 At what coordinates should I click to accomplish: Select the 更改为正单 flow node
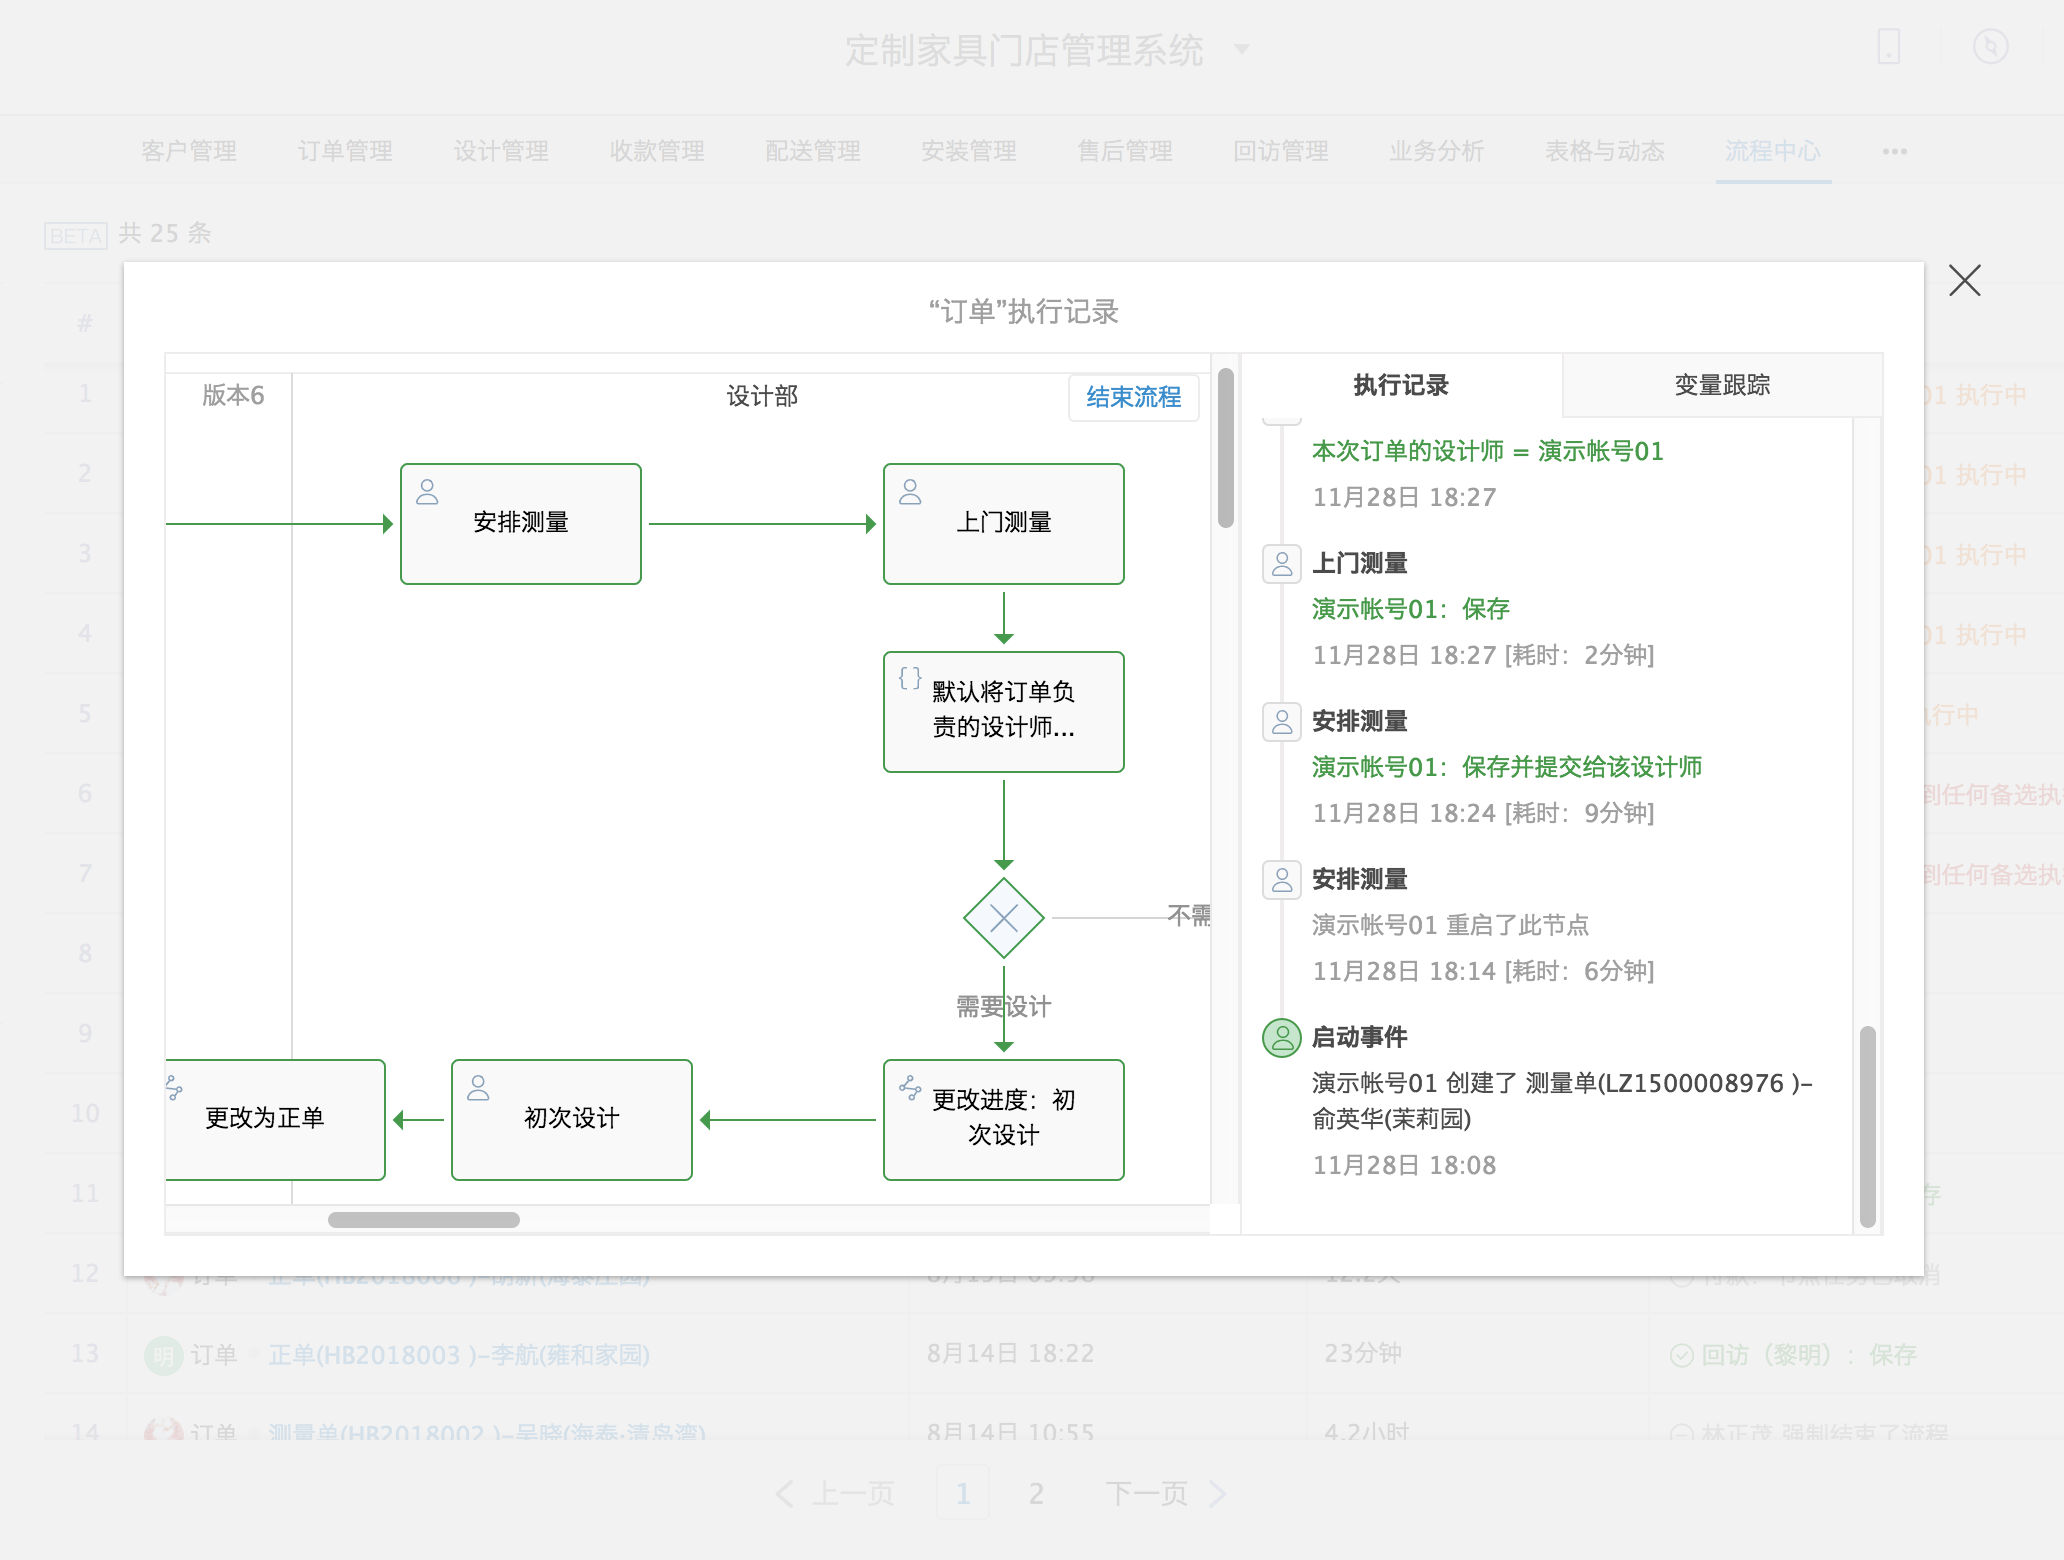pyautogui.click(x=275, y=1120)
